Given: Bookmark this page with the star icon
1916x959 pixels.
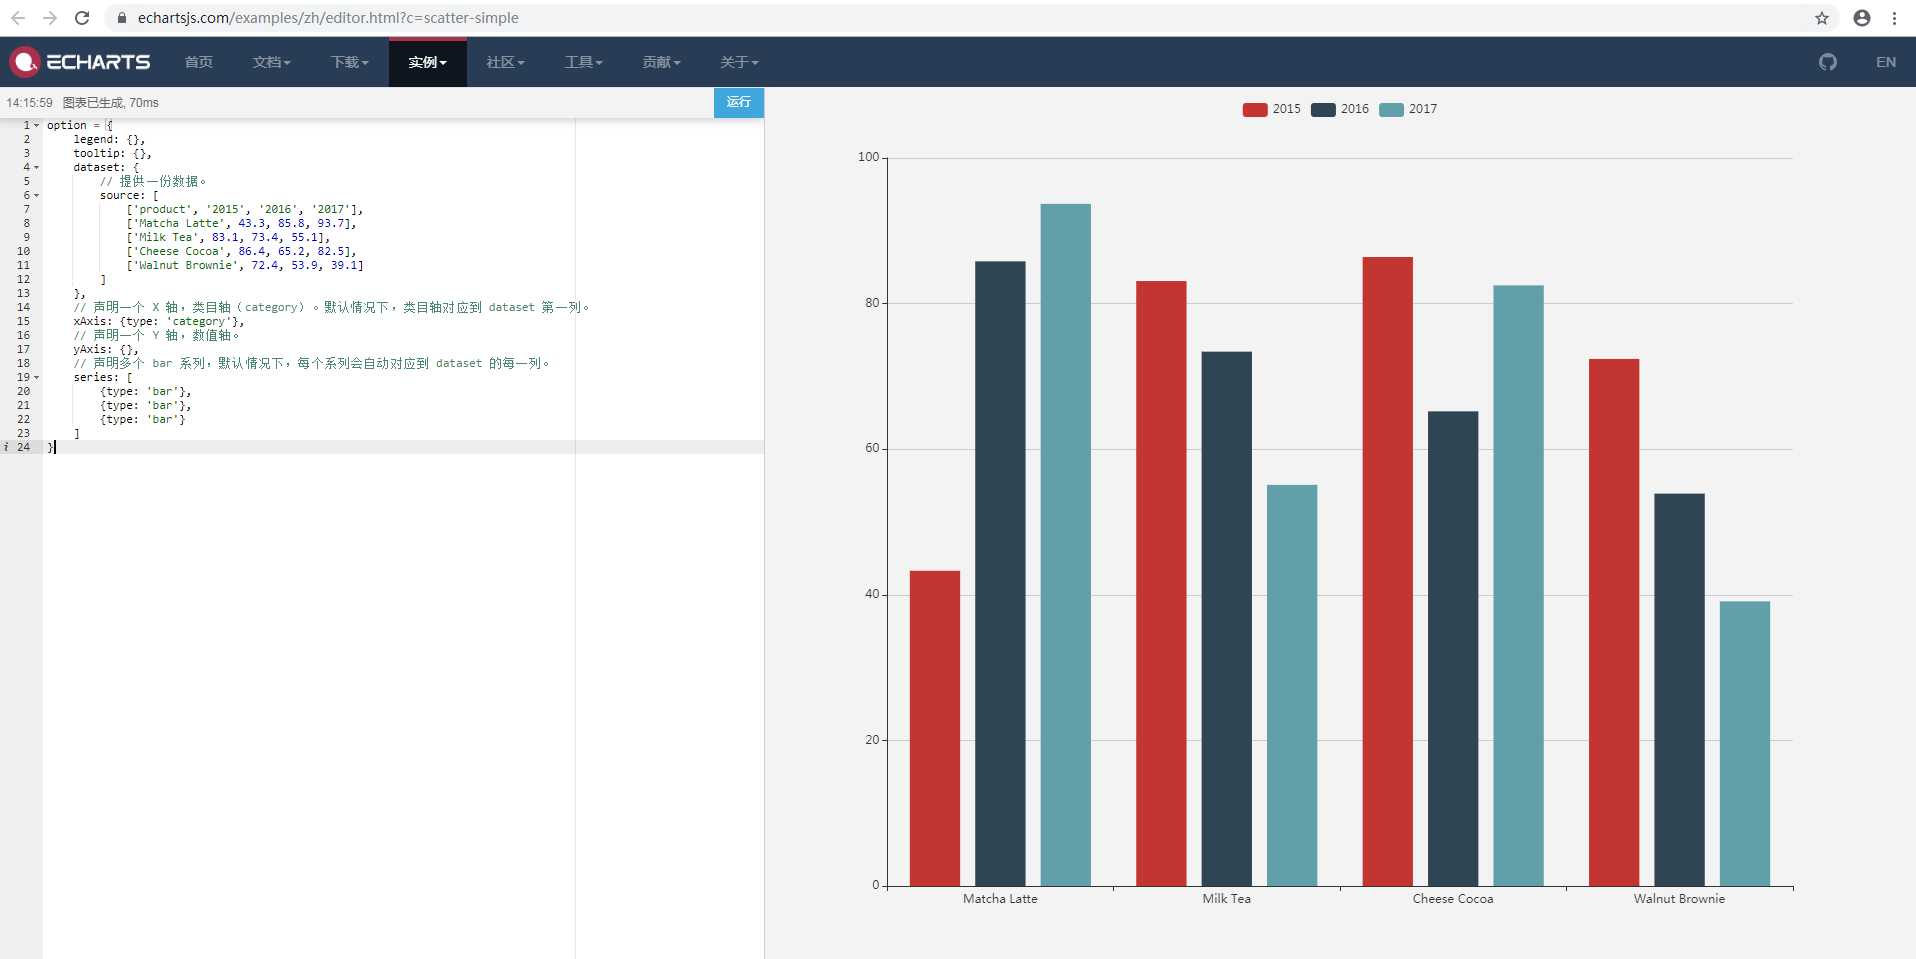Looking at the screenshot, I should pyautogui.click(x=1822, y=18).
